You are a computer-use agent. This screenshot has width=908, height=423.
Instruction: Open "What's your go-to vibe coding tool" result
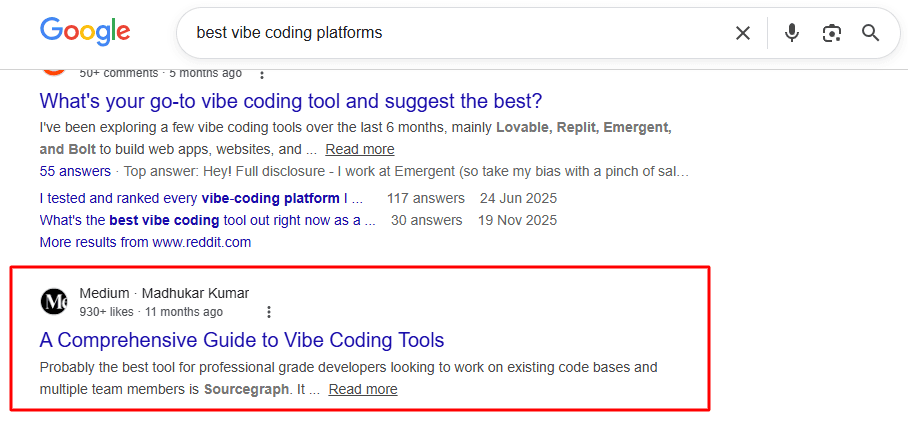coord(291,101)
